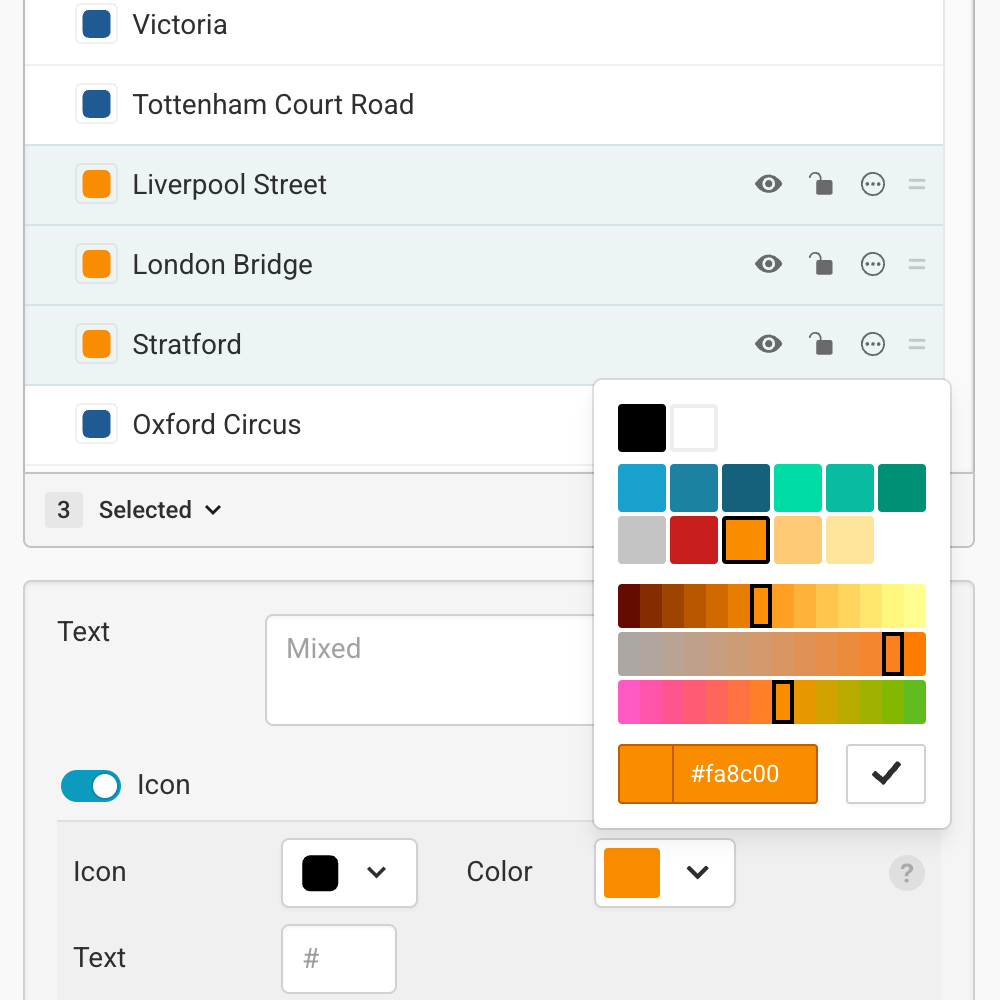Toggle visibility of the Stratford layer

pyautogui.click(x=769, y=344)
